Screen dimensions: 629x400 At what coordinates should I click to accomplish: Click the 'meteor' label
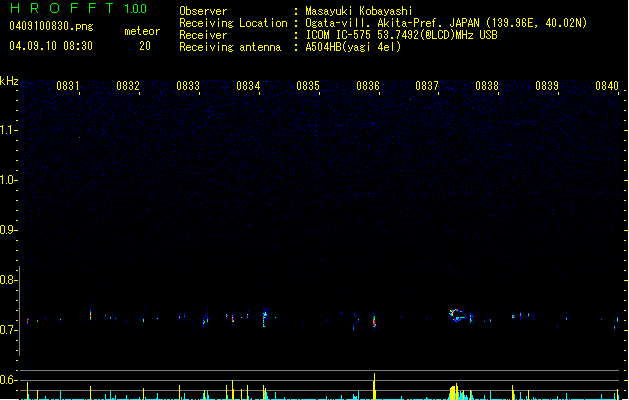[142, 31]
